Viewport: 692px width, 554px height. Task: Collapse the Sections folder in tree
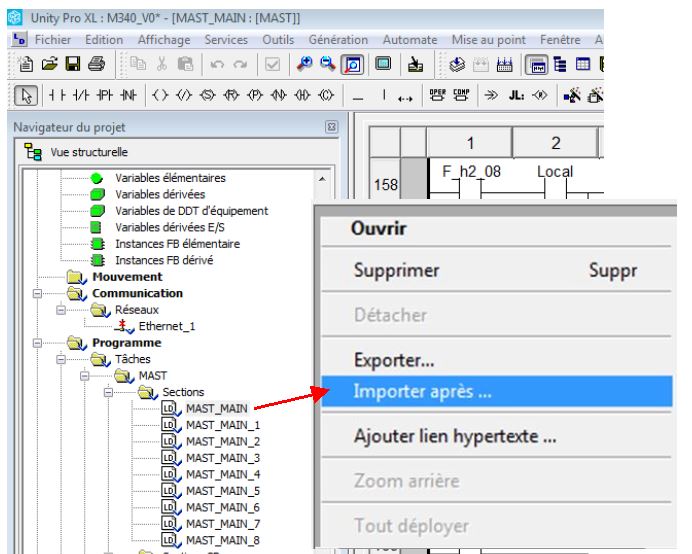click(109, 390)
